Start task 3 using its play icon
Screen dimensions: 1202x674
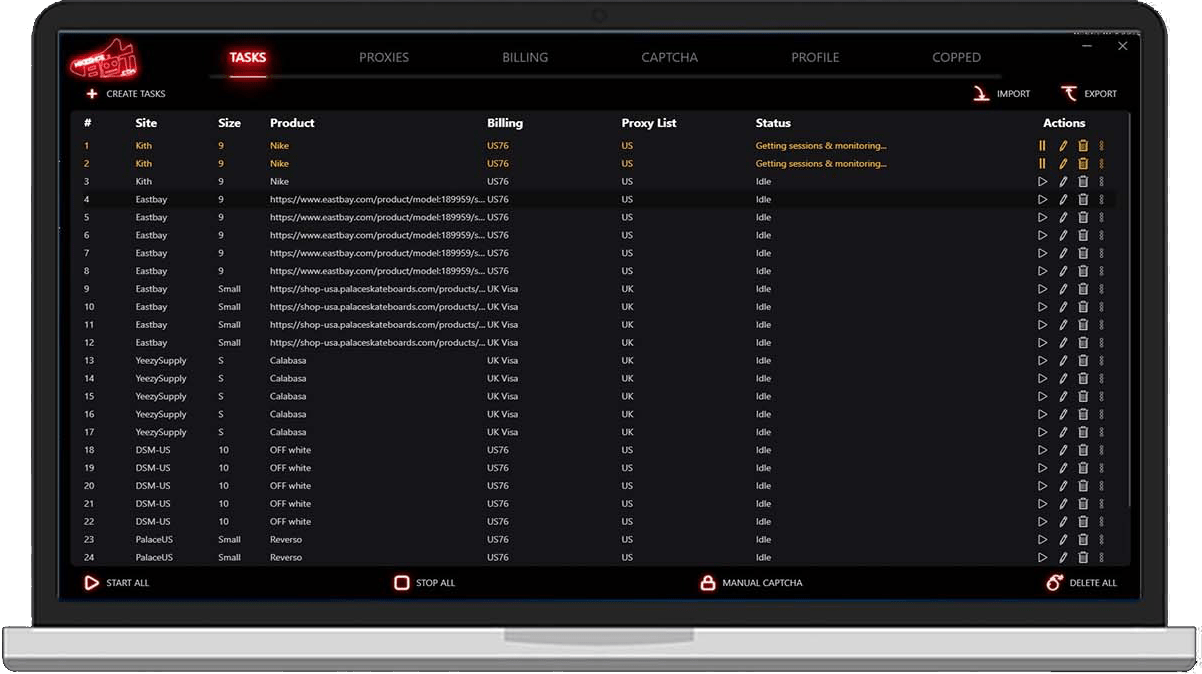coord(1042,181)
